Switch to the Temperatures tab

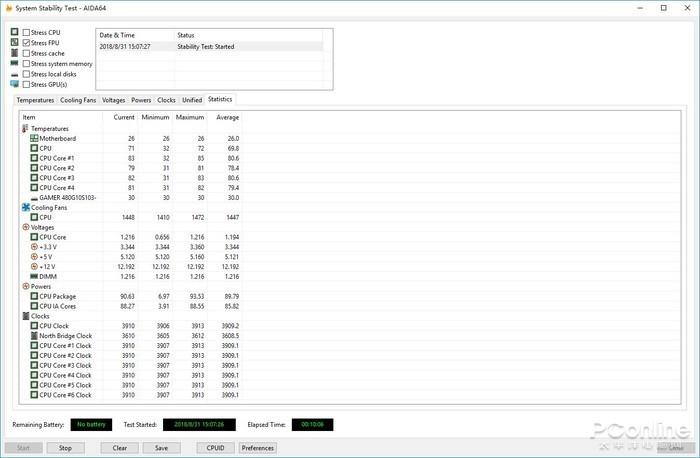(x=35, y=100)
